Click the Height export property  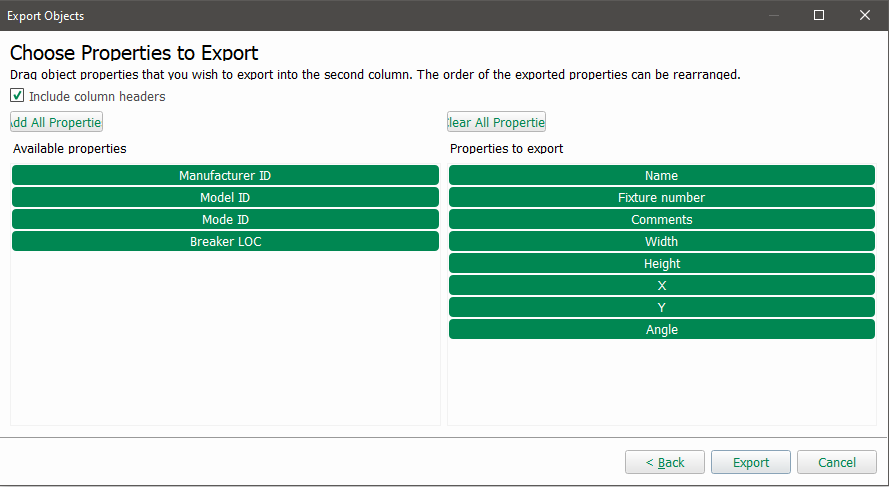(661, 263)
